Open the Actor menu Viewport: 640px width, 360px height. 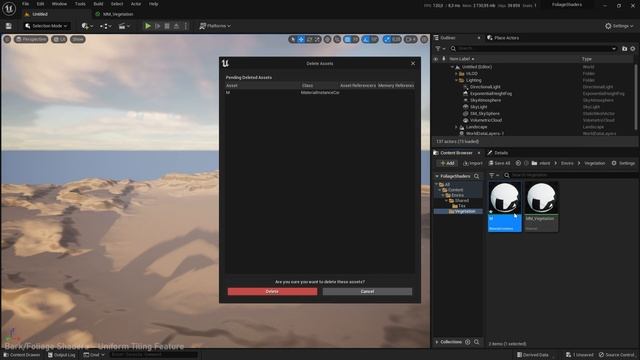coord(136,4)
